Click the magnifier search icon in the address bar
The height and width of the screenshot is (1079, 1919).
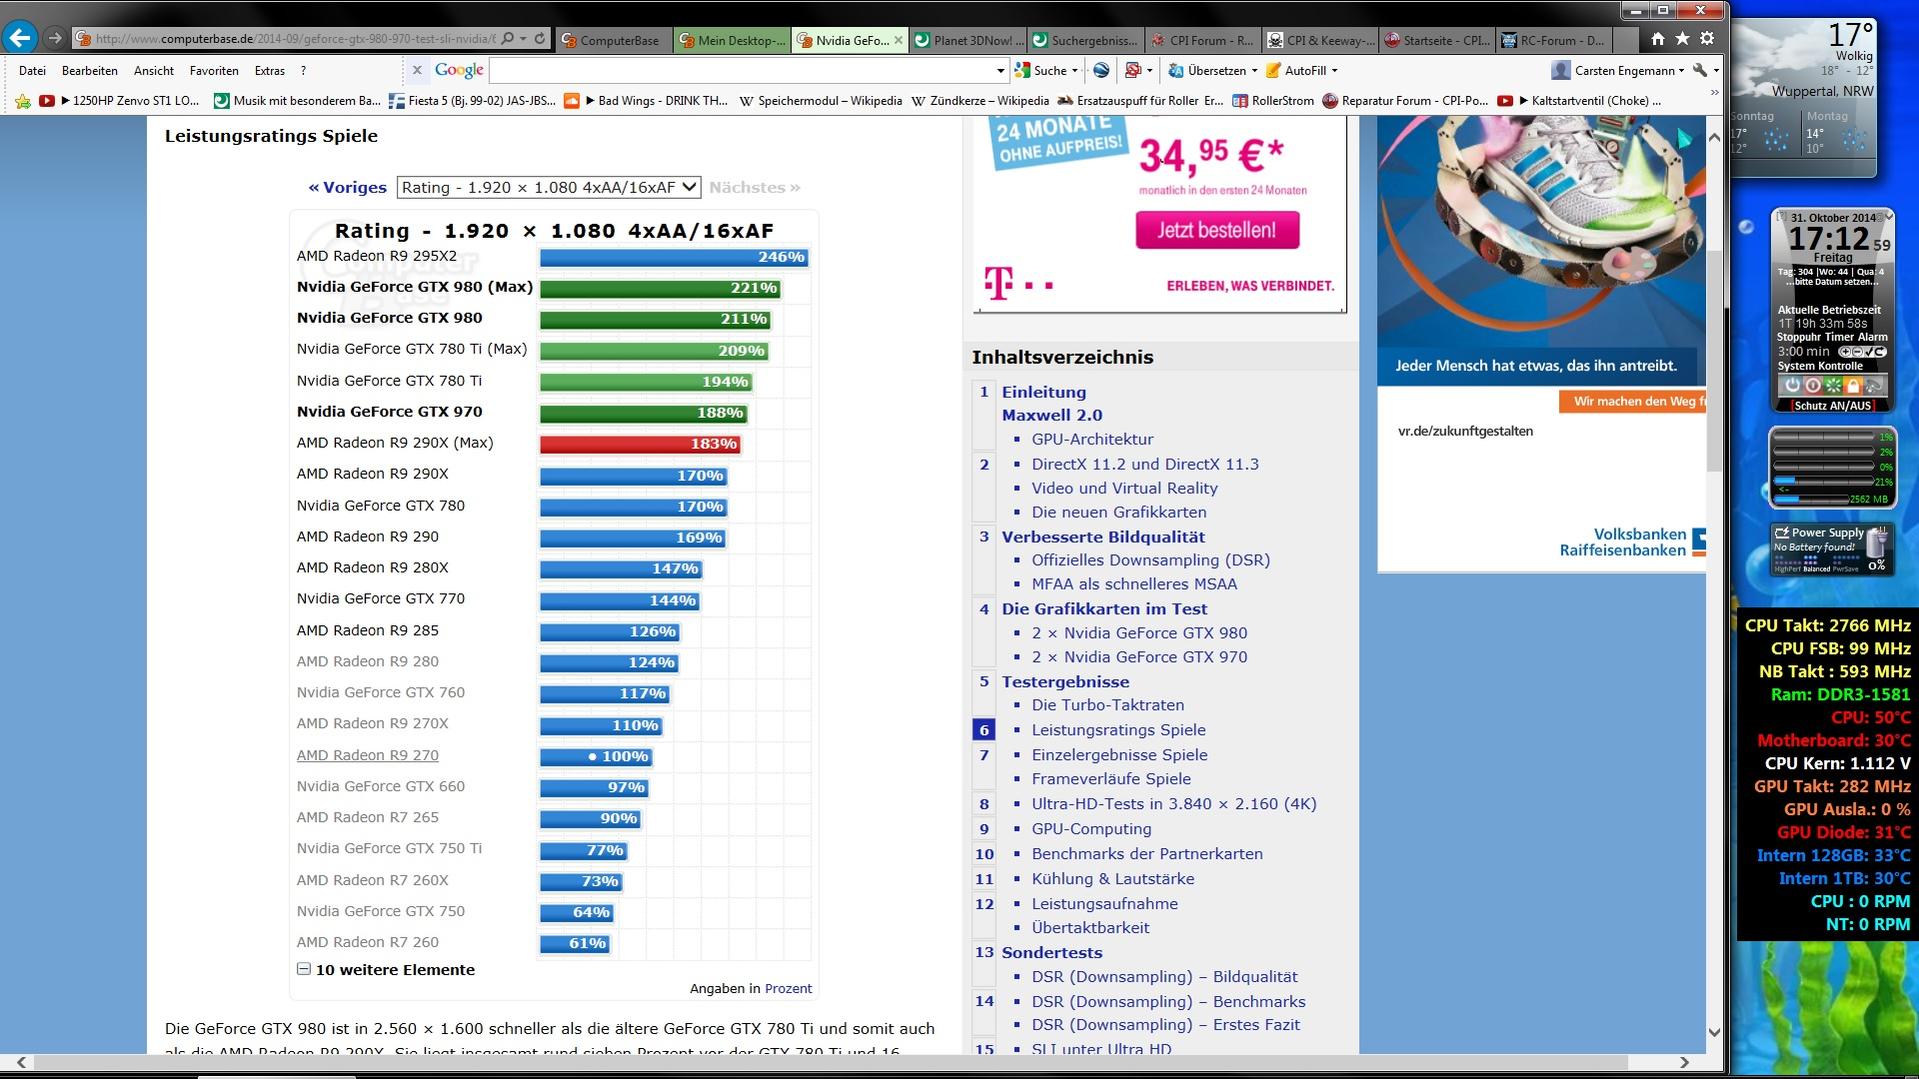point(508,39)
